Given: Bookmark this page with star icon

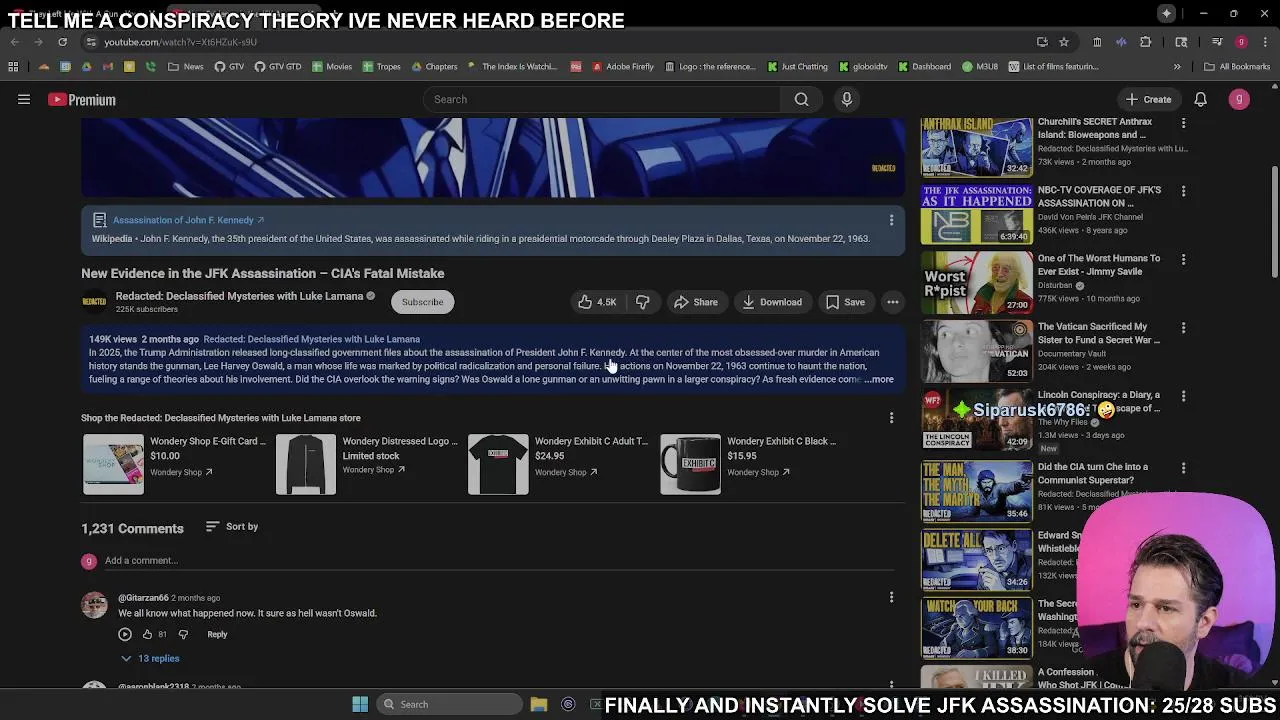Looking at the screenshot, I should [x=1064, y=42].
